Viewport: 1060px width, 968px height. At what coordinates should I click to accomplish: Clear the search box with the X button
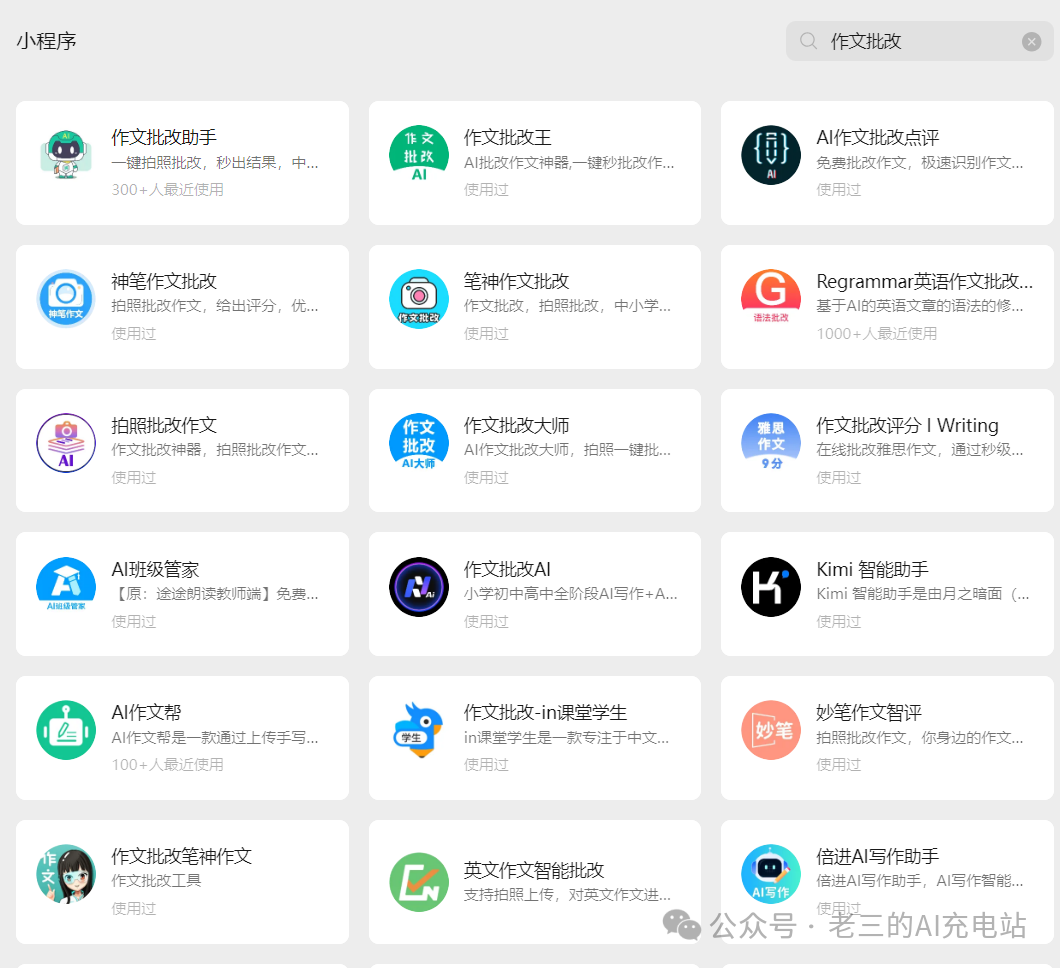click(1032, 42)
